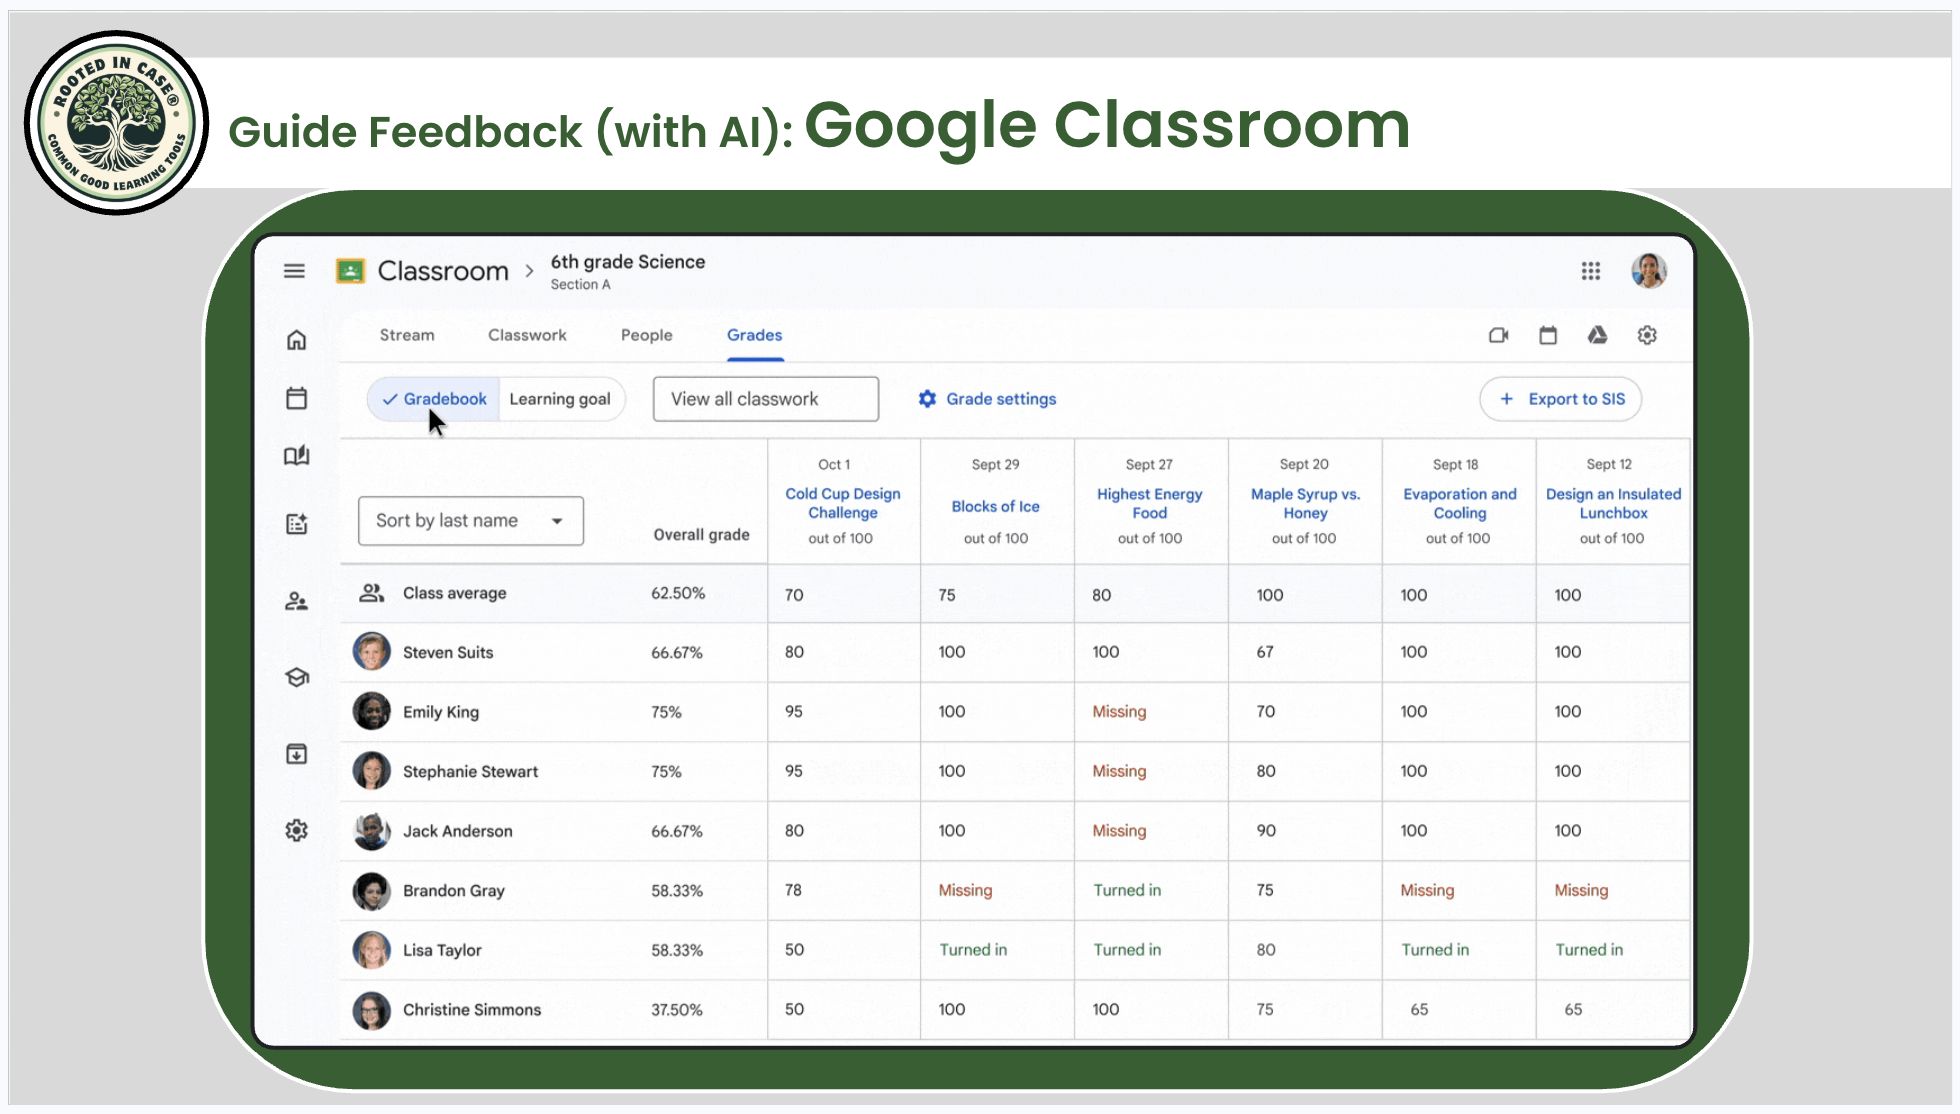Open Lisa Taylor's profile photo
1960x1114 pixels.
click(372, 950)
